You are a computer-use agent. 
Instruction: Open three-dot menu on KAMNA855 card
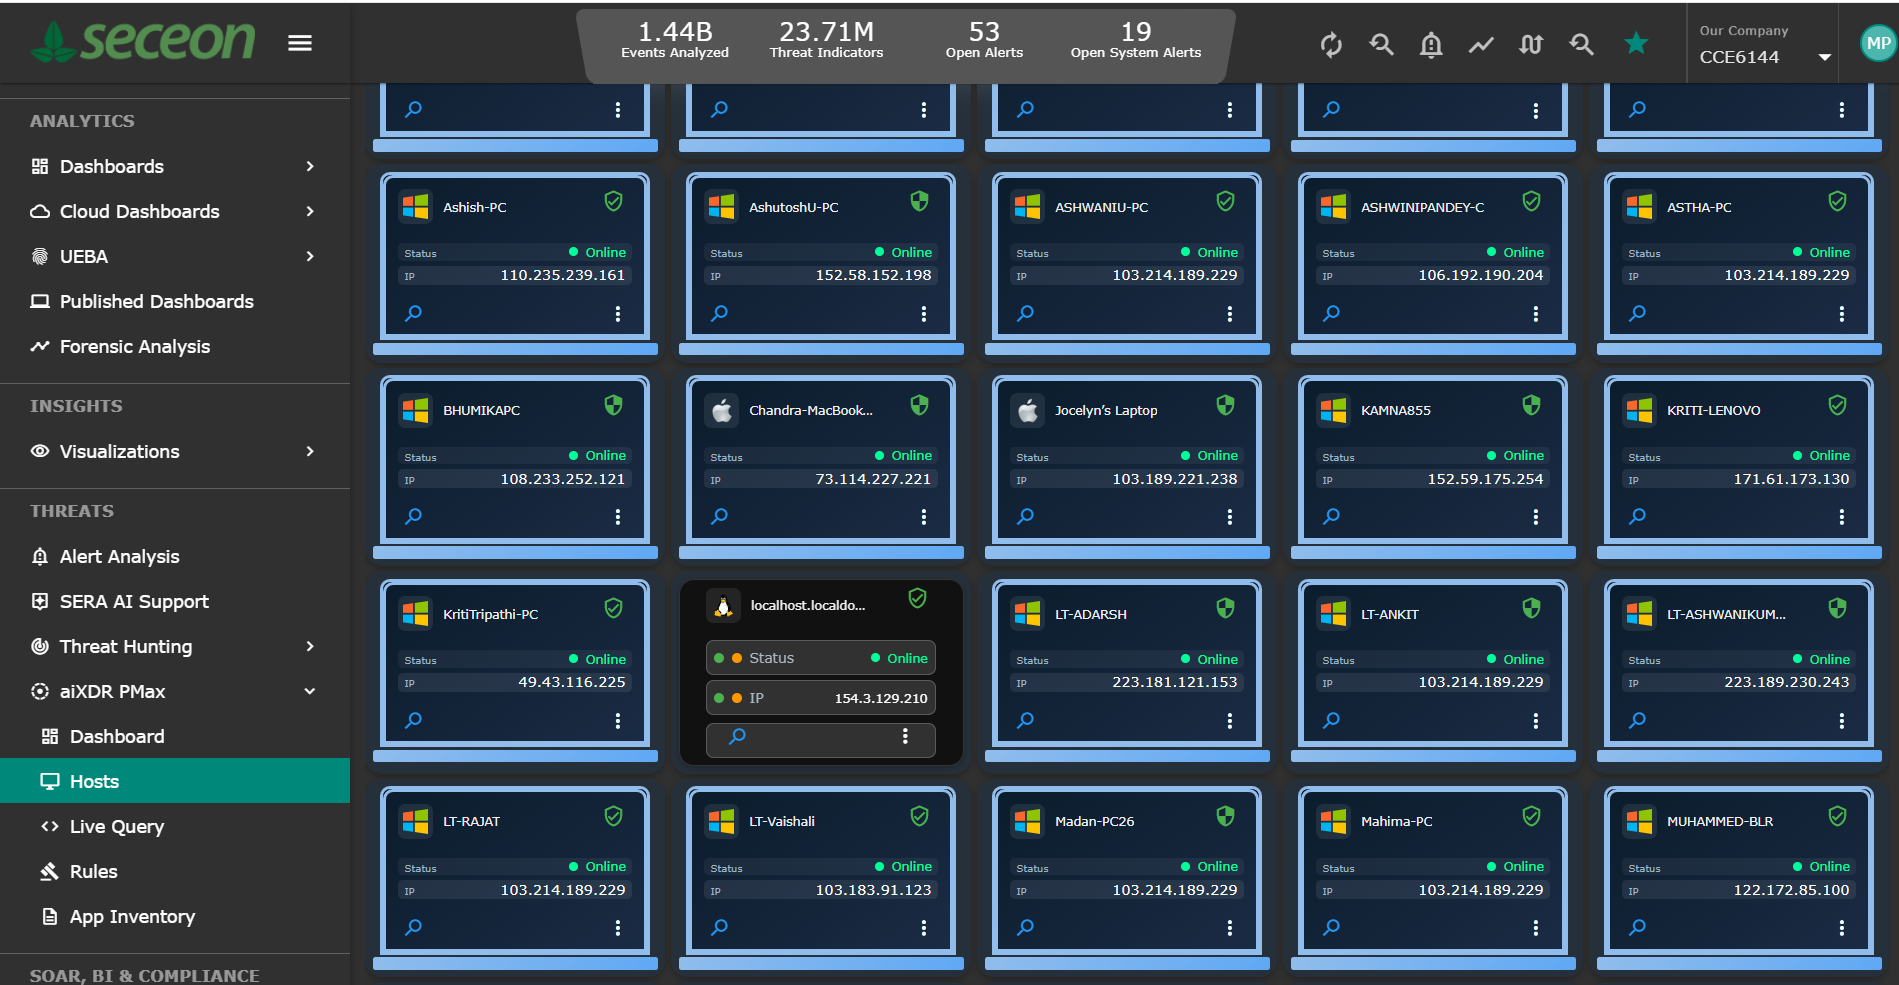1536,517
